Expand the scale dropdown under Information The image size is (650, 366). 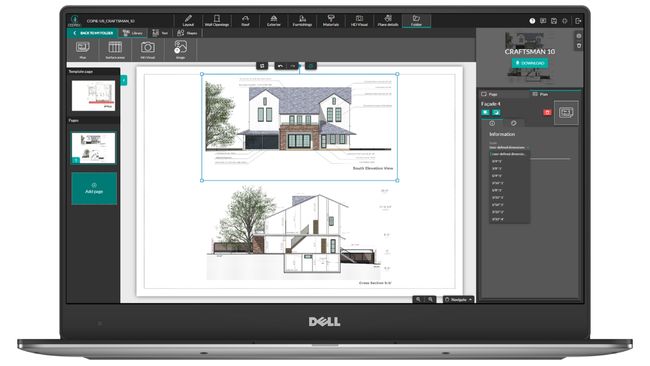(509, 147)
